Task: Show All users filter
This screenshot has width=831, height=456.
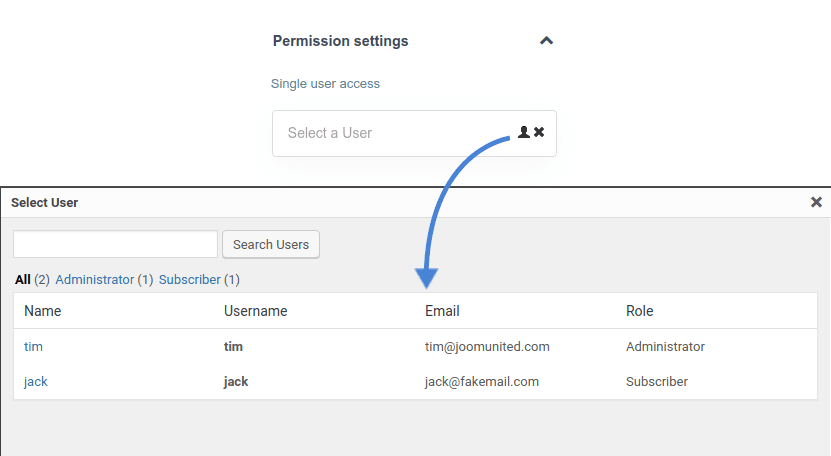Action: pos(23,280)
